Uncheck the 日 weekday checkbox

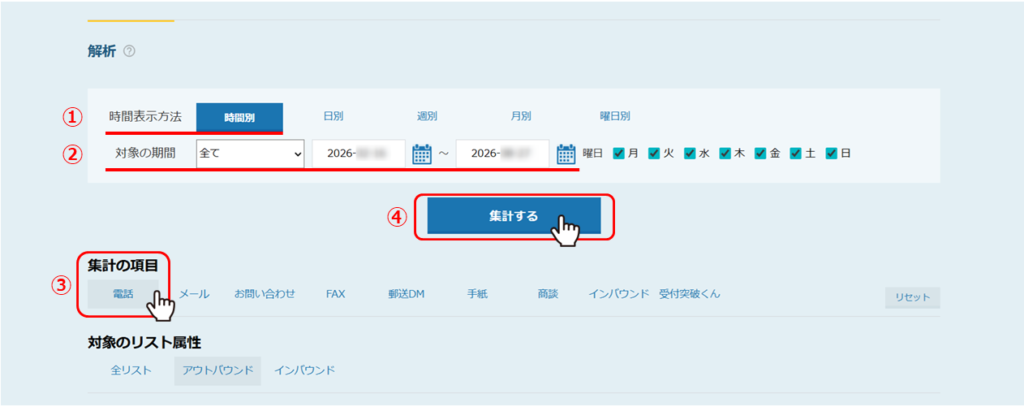click(x=832, y=154)
